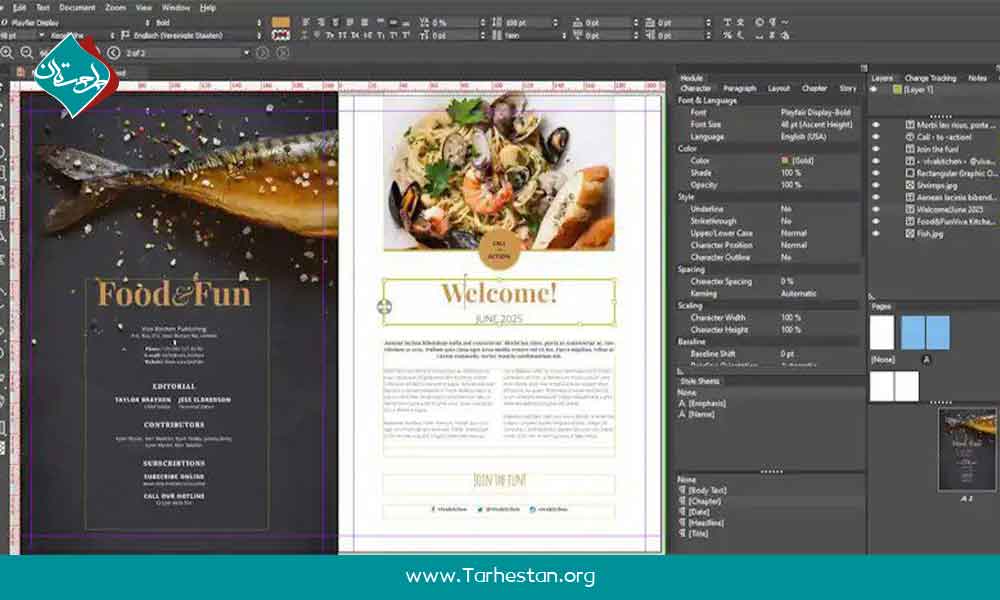Open the panel options icon above Module
Screen dimensions: 1000x600
pos(864,68)
